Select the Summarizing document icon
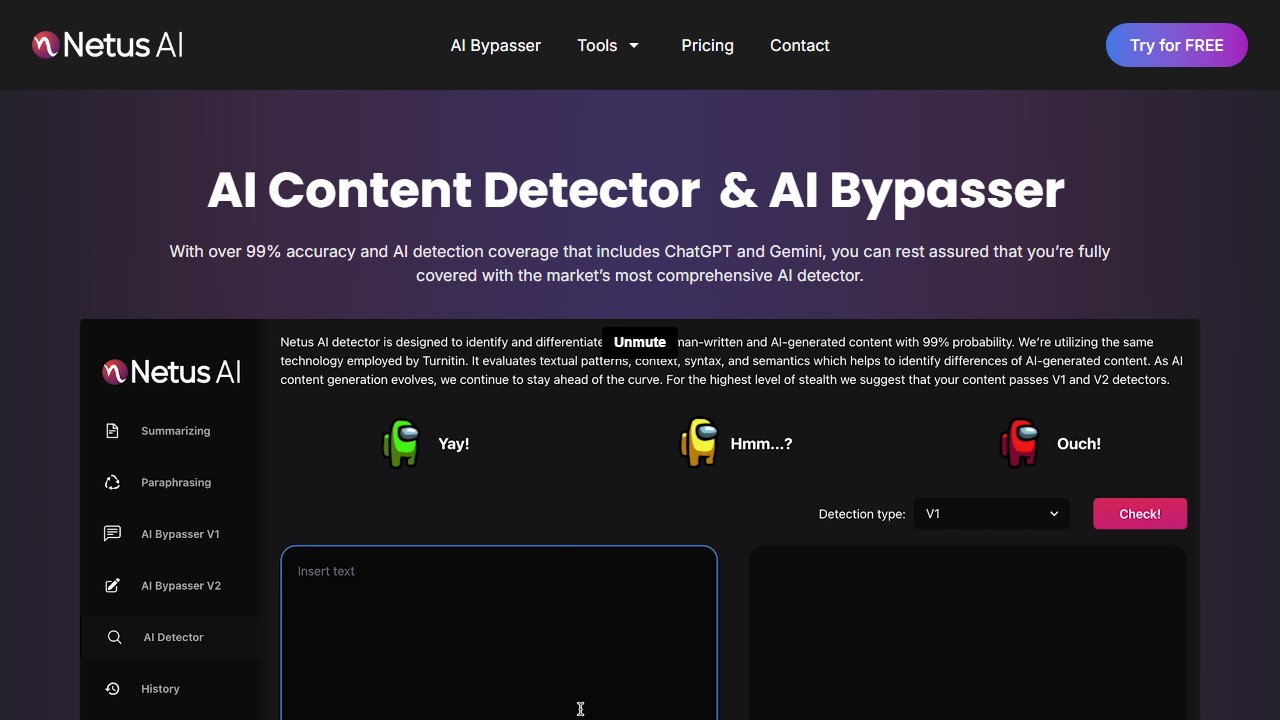The width and height of the screenshot is (1280, 720). (112, 430)
